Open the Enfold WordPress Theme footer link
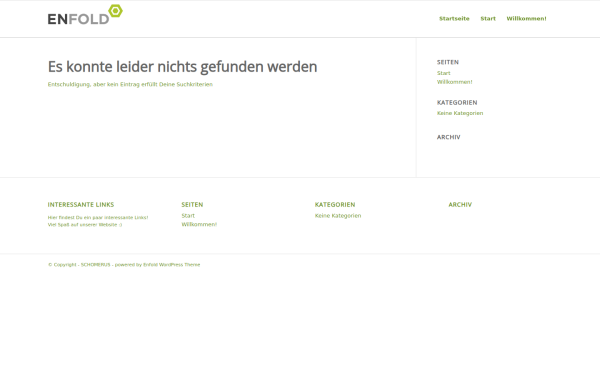 (x=171, y=265)
